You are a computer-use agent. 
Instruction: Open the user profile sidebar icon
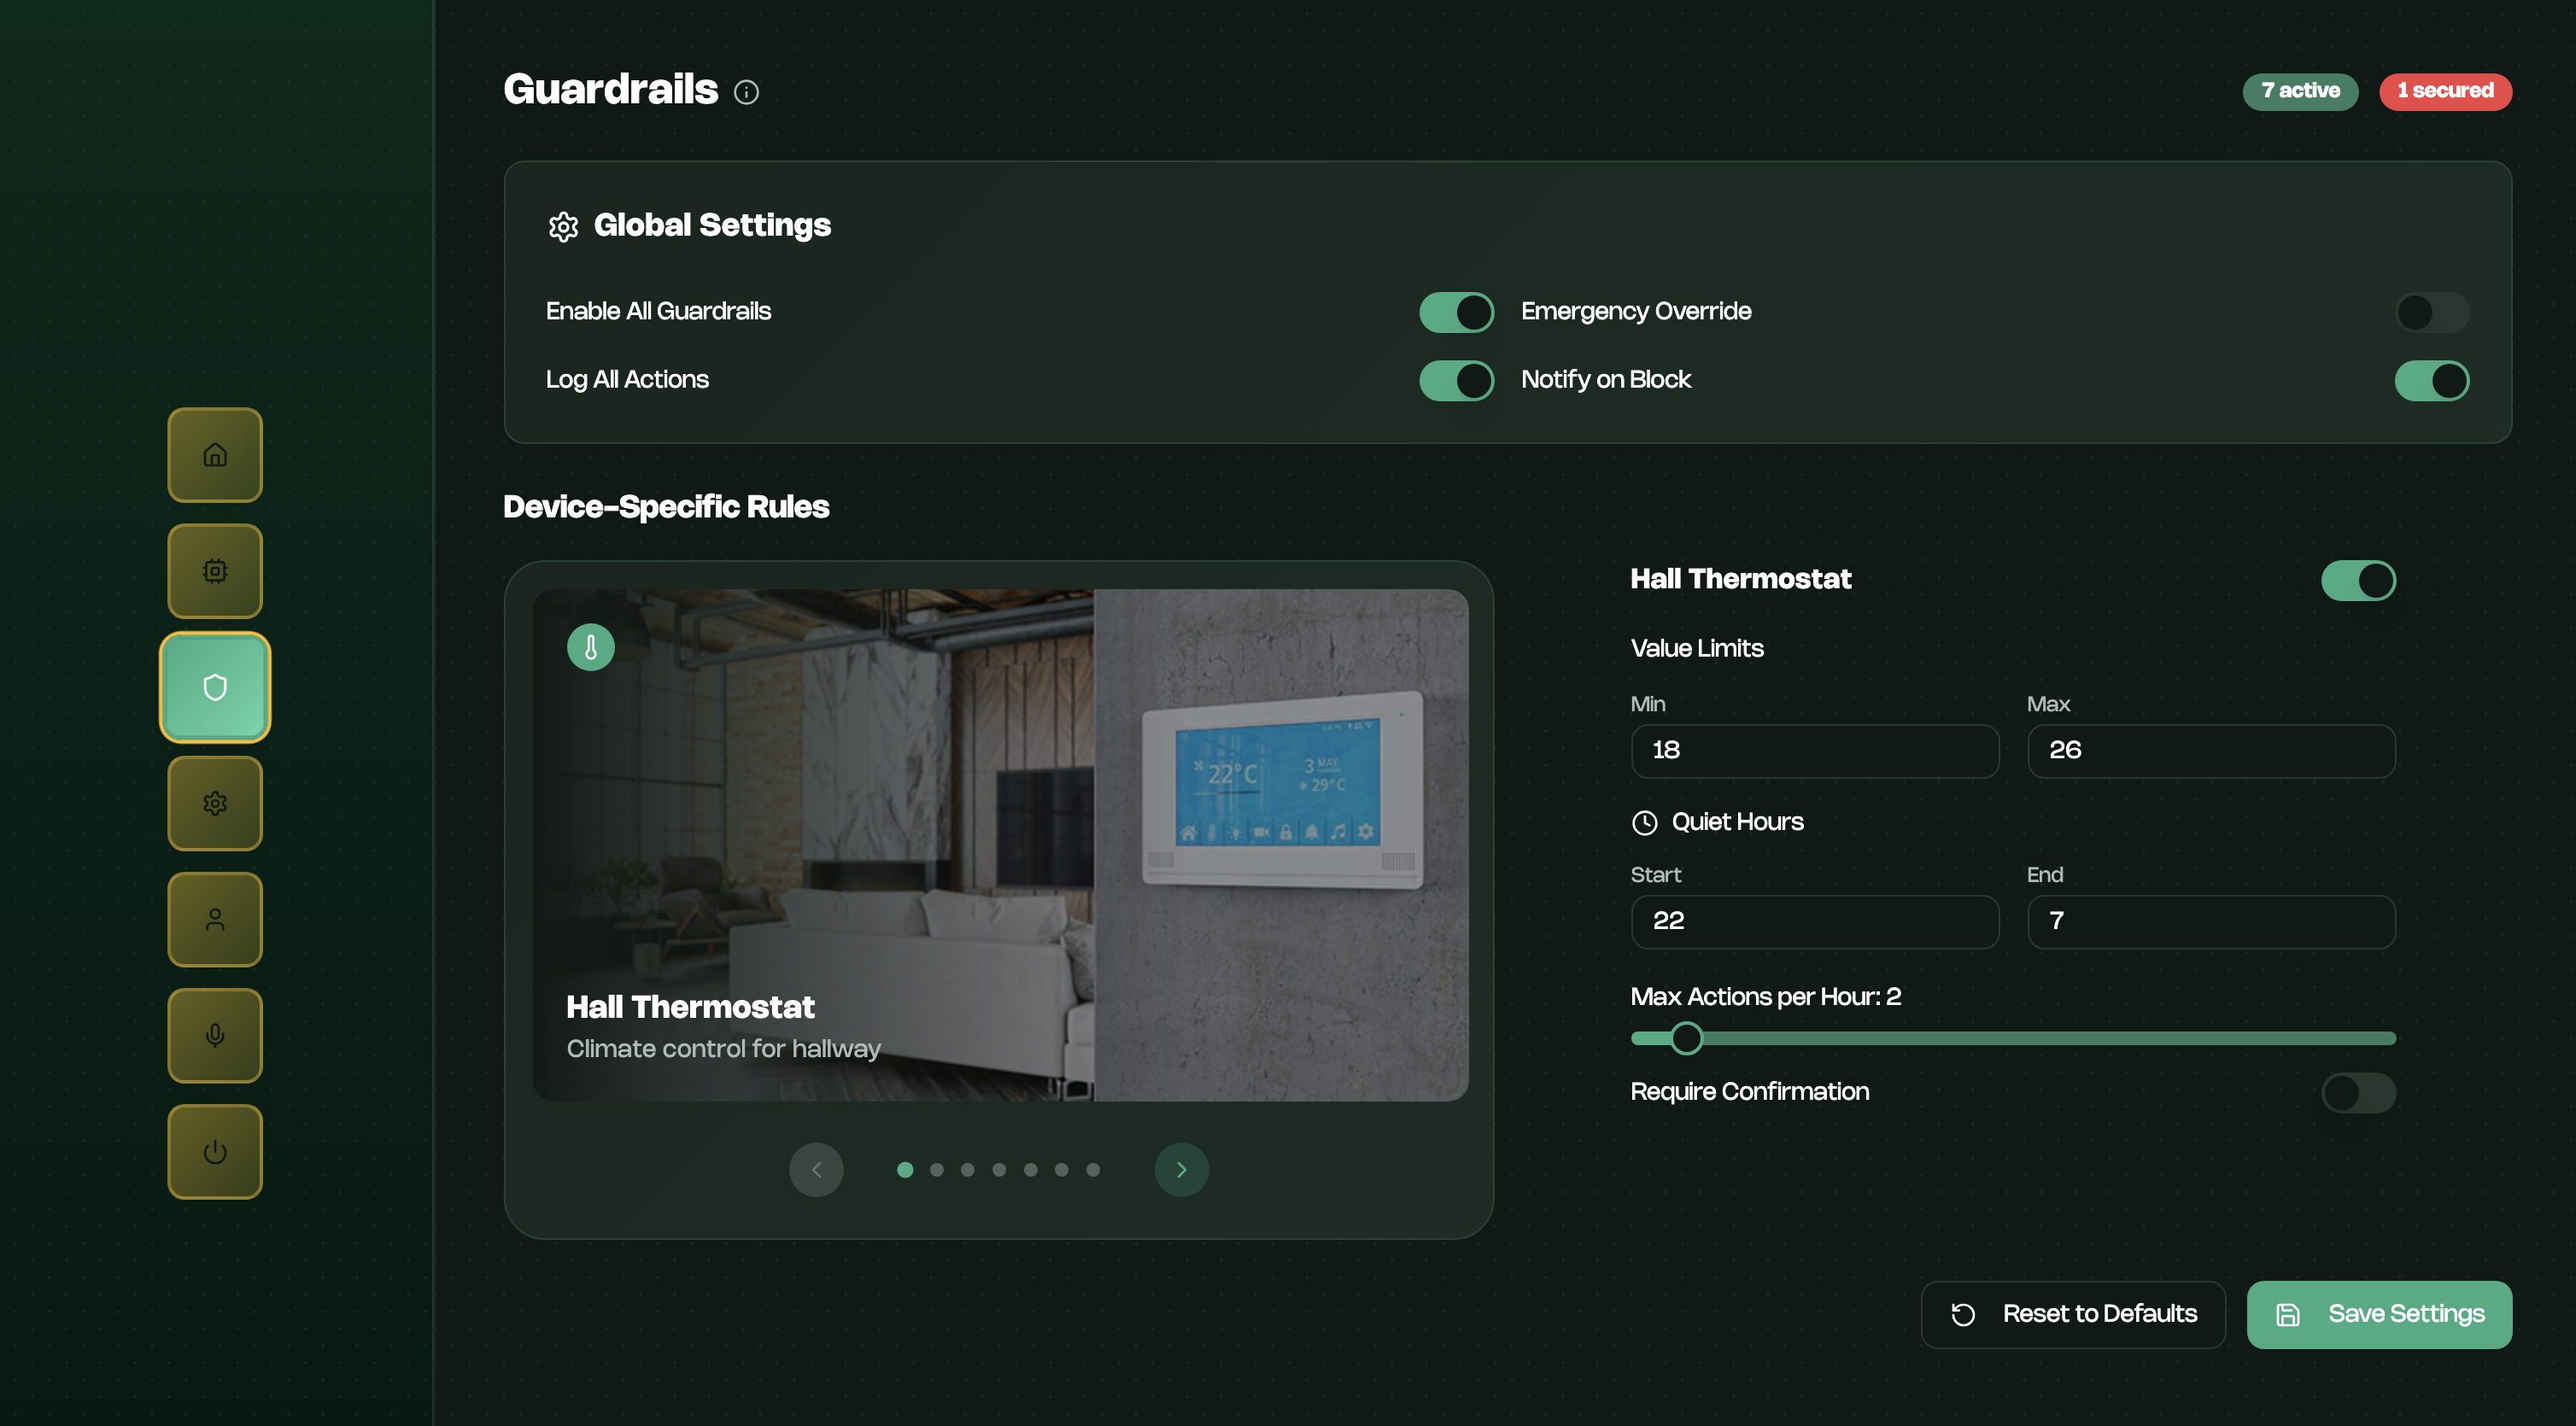[215, 919]
